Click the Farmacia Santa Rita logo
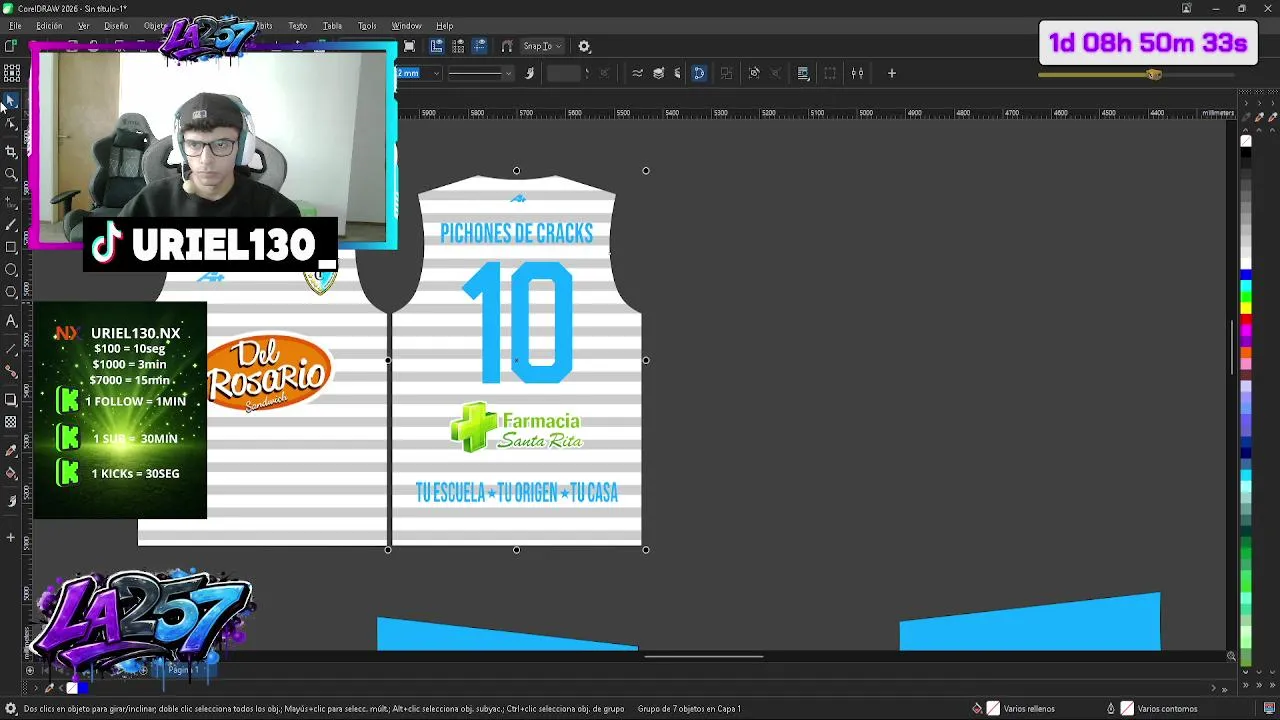The width and height of the screenshot is (1280, 720). click(517, 427)
